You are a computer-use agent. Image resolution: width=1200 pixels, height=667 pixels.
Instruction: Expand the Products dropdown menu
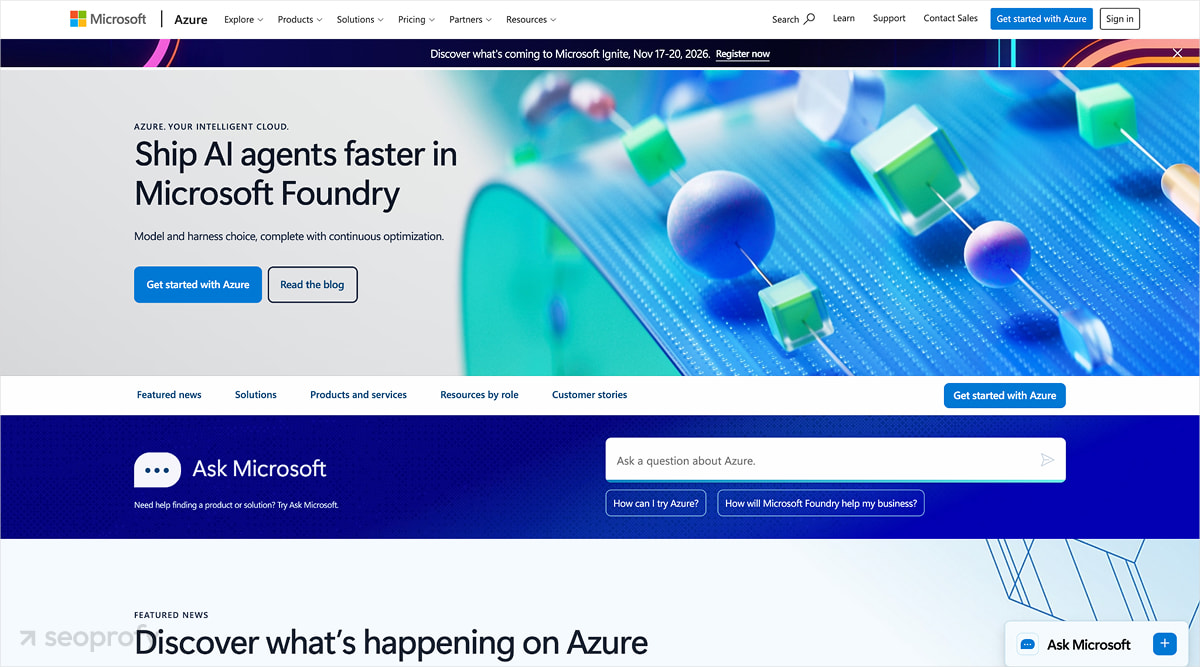tap(300, 19)
